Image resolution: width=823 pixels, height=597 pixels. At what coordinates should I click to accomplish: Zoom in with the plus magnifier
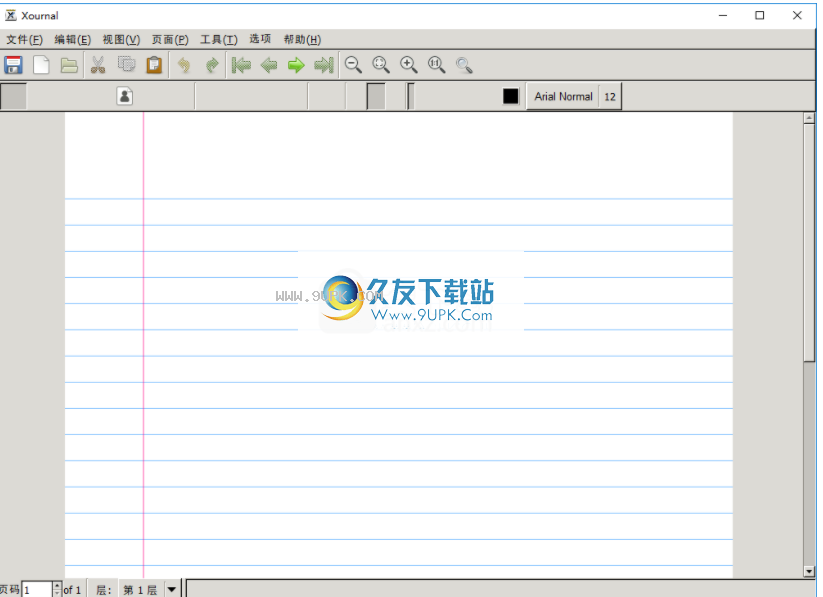click(409, 65)
